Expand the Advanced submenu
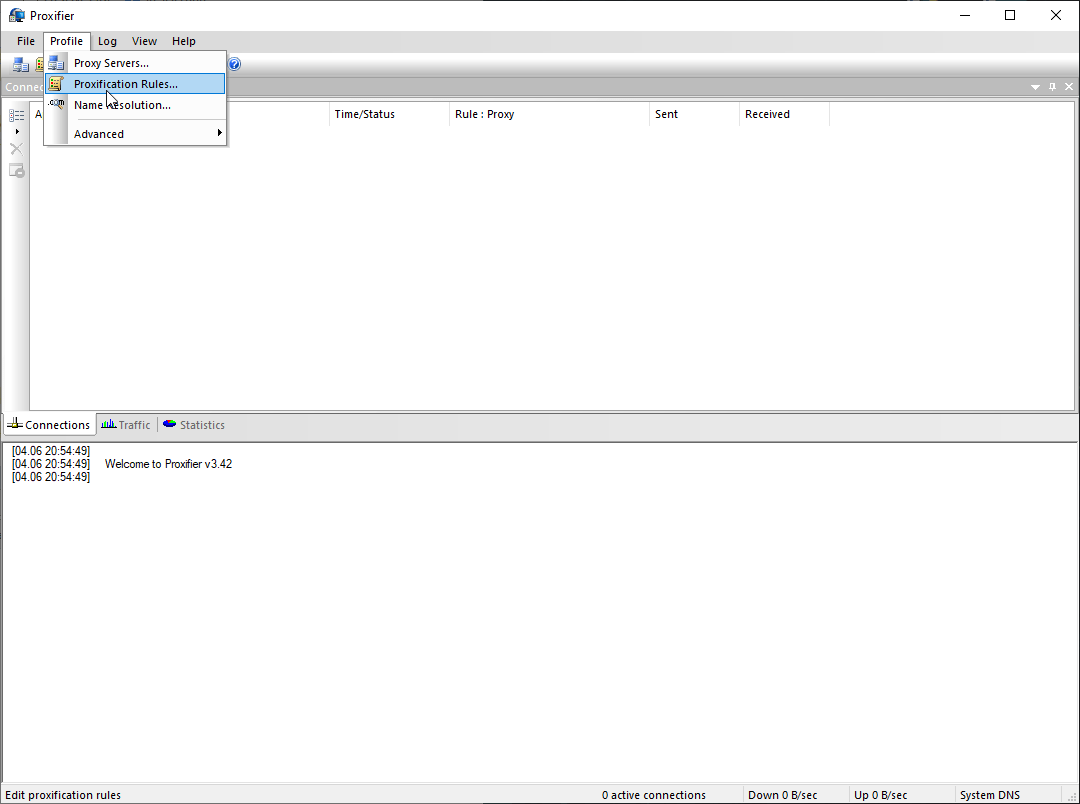This screenshot has width=1080, height=804. pos(135,134)
